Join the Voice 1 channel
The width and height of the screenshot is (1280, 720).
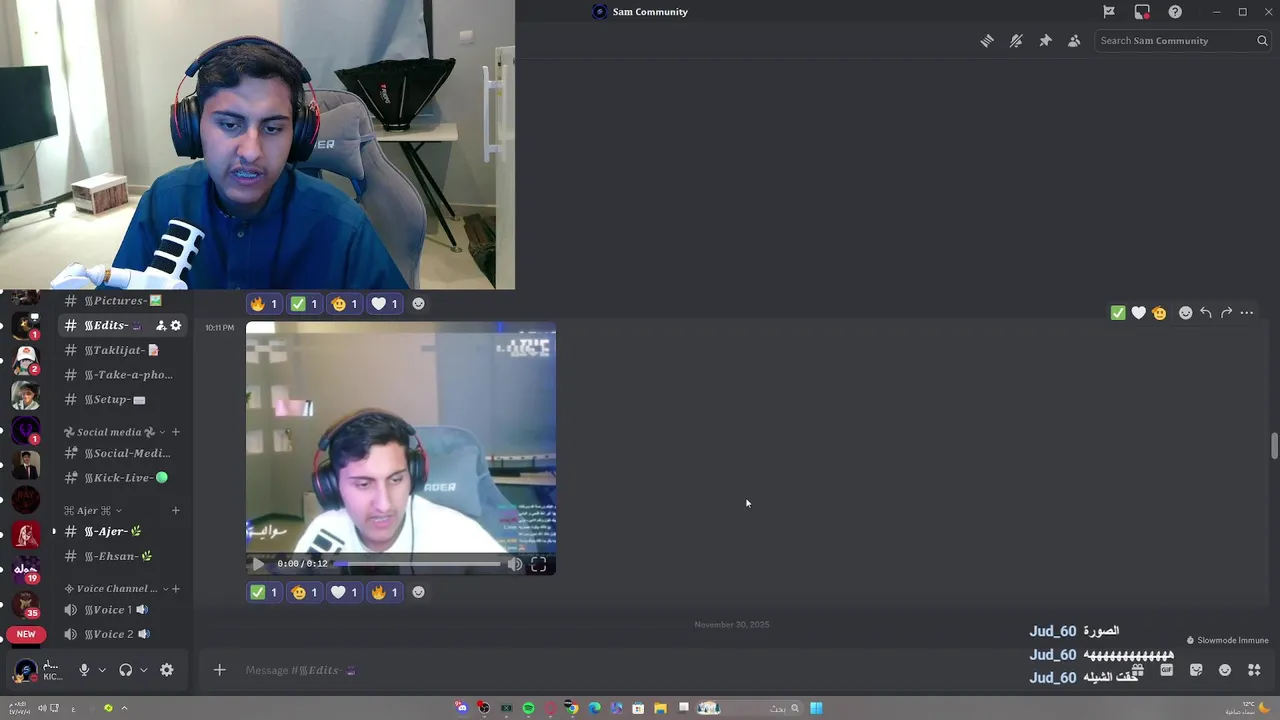tap(122, 610)
